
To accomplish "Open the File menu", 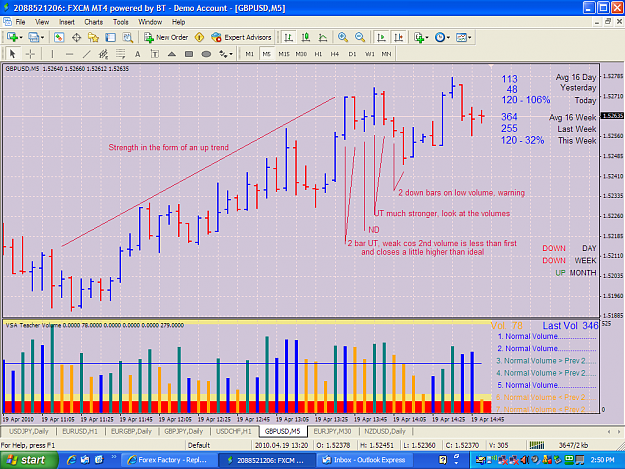I will click(20, 22).
